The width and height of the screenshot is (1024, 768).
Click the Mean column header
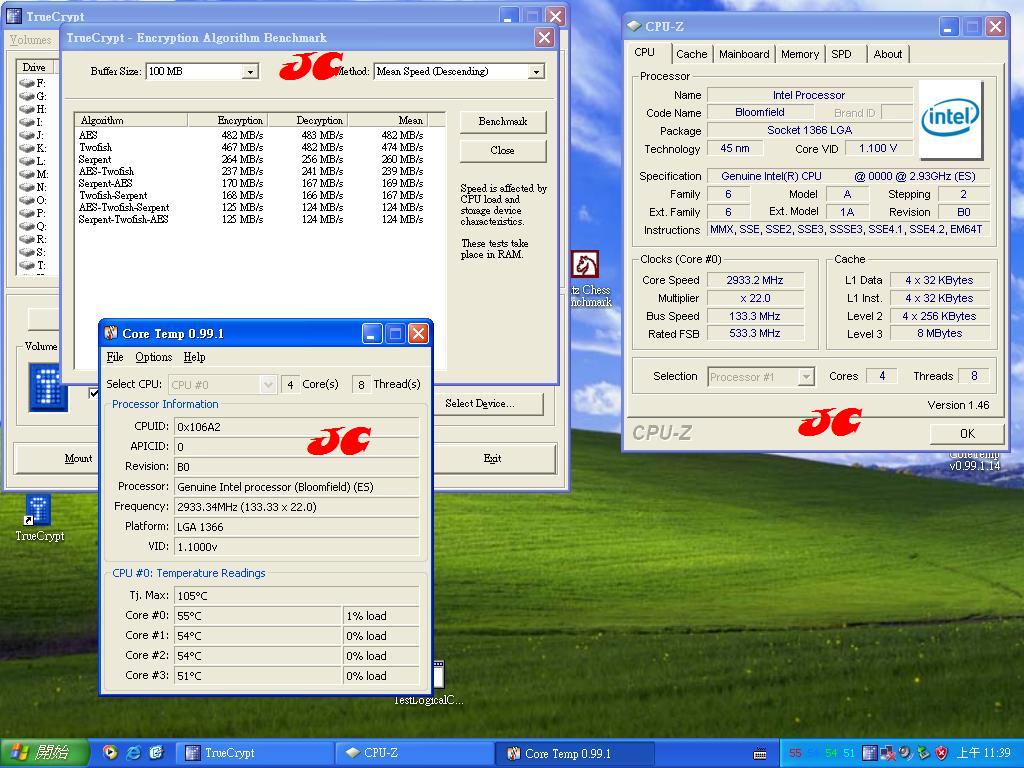click(x=388, y=120)
